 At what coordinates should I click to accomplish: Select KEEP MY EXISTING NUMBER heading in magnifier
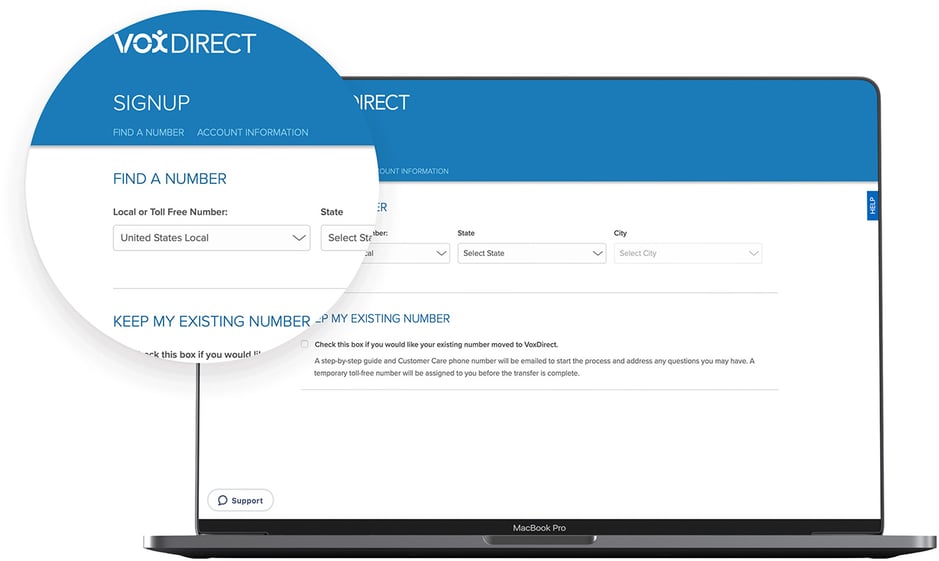(212, 322)
